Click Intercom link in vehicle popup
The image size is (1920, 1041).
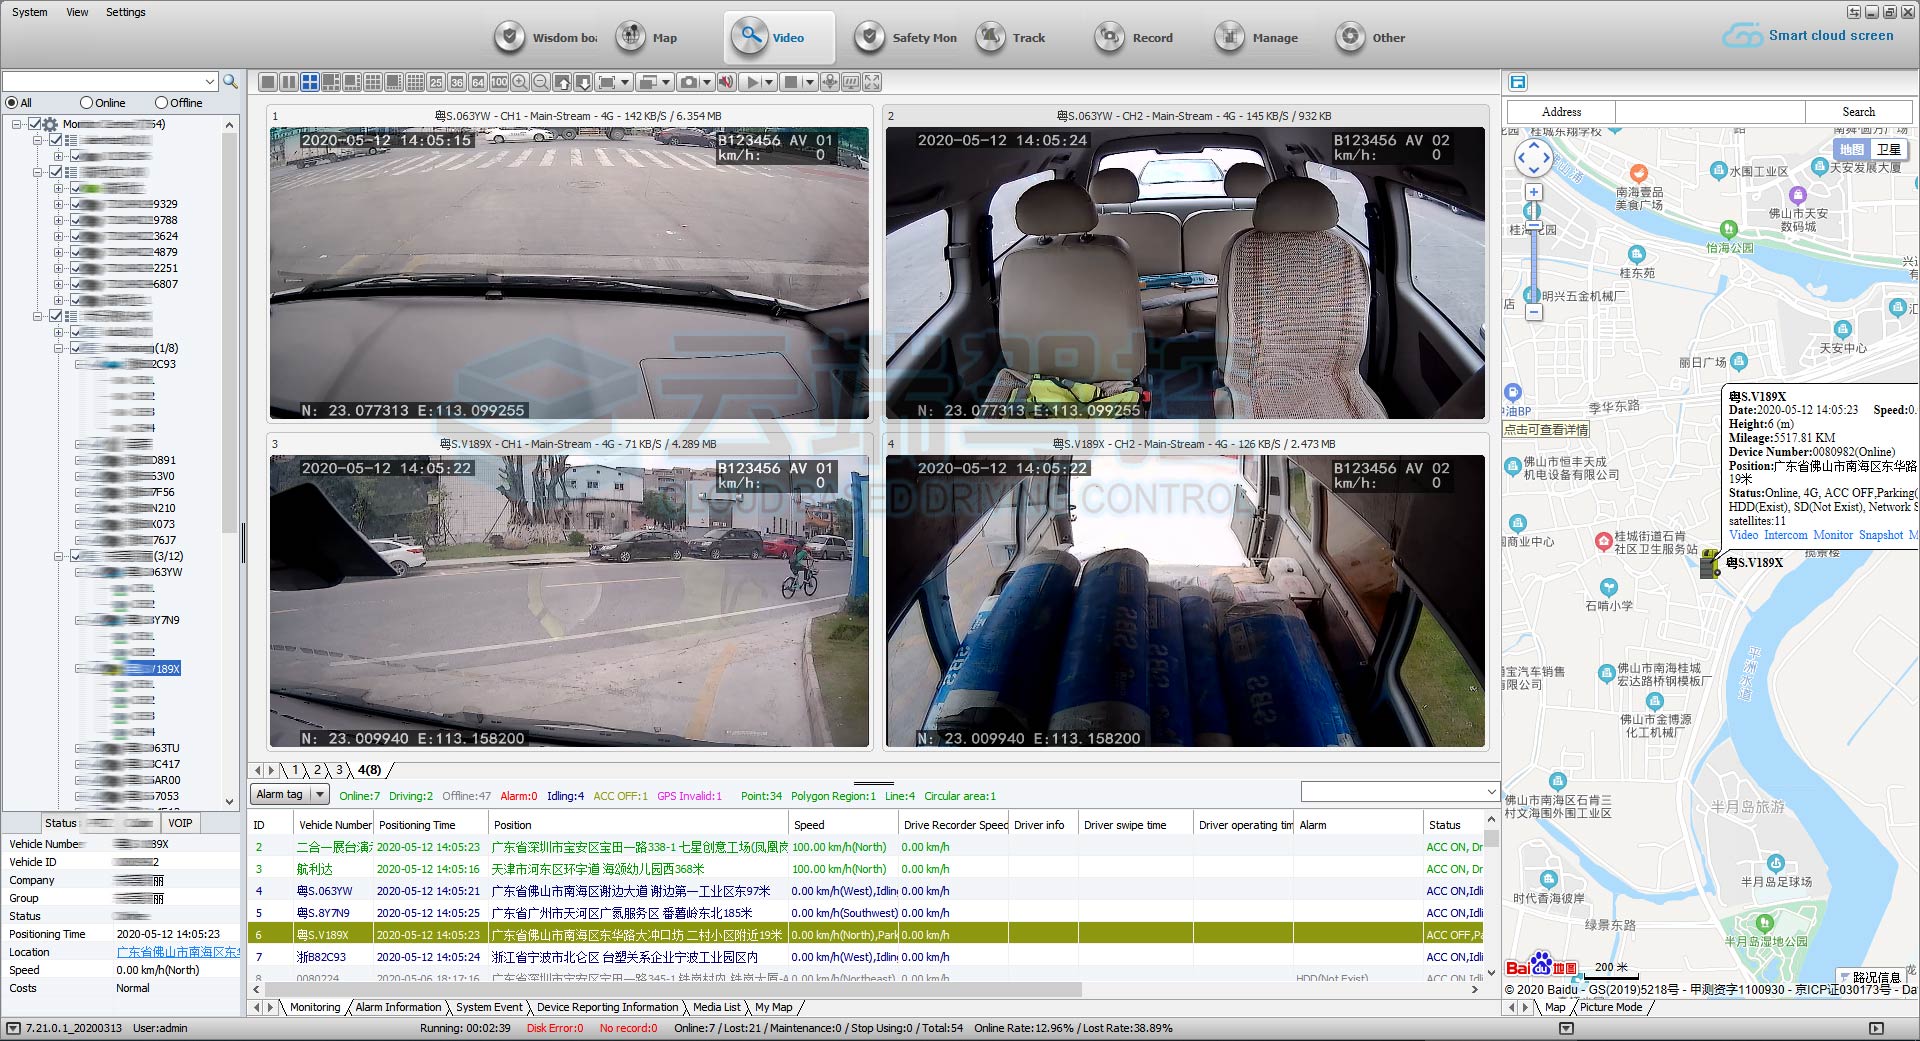point(1785,535)
